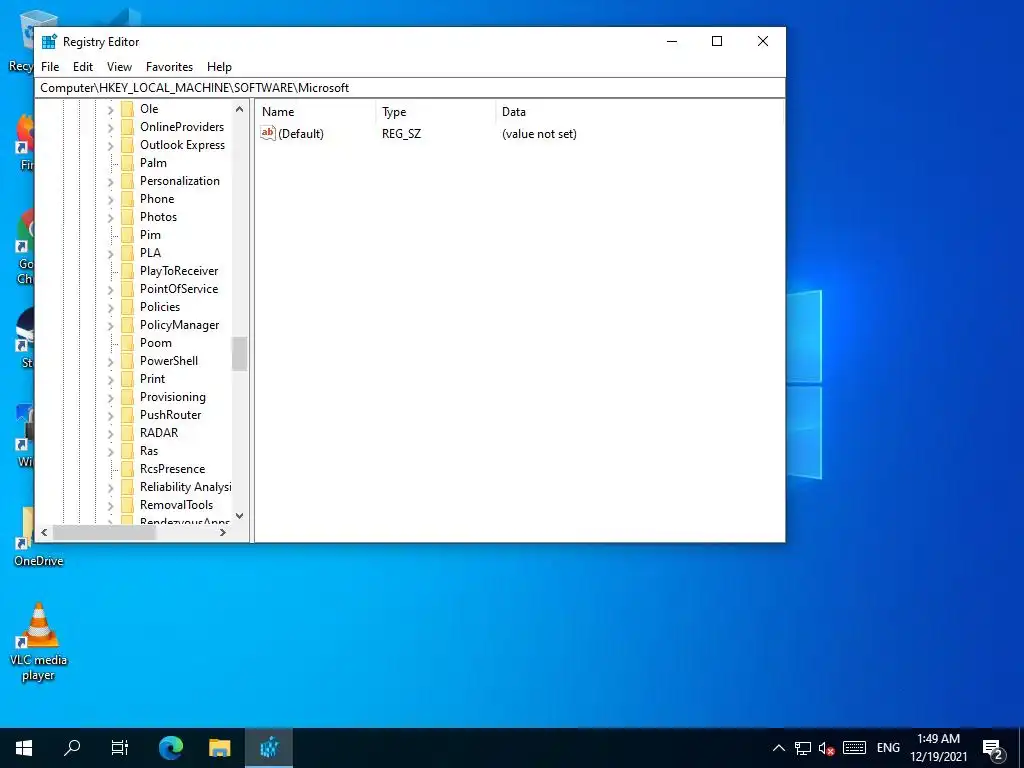Expand the Print key
The height and width of the screenshot is (768, 1024).
[x=110, y=379]
